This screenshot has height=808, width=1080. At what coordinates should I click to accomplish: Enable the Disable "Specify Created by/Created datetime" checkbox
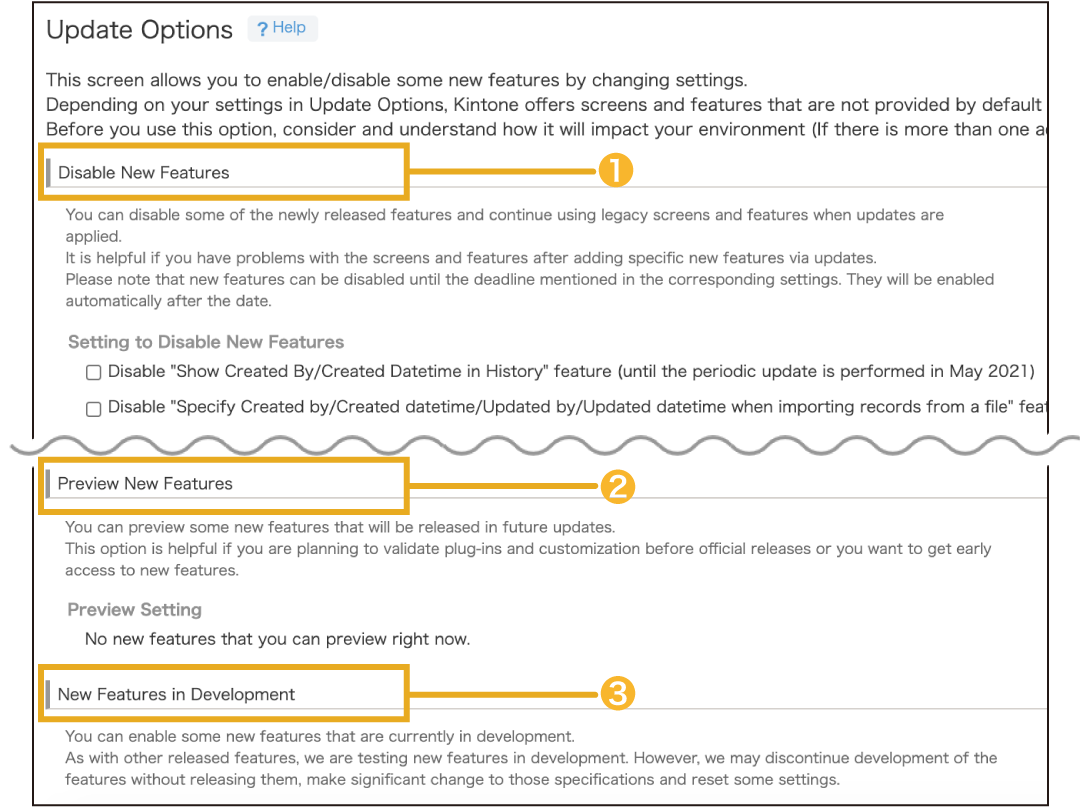pos(94,408)
